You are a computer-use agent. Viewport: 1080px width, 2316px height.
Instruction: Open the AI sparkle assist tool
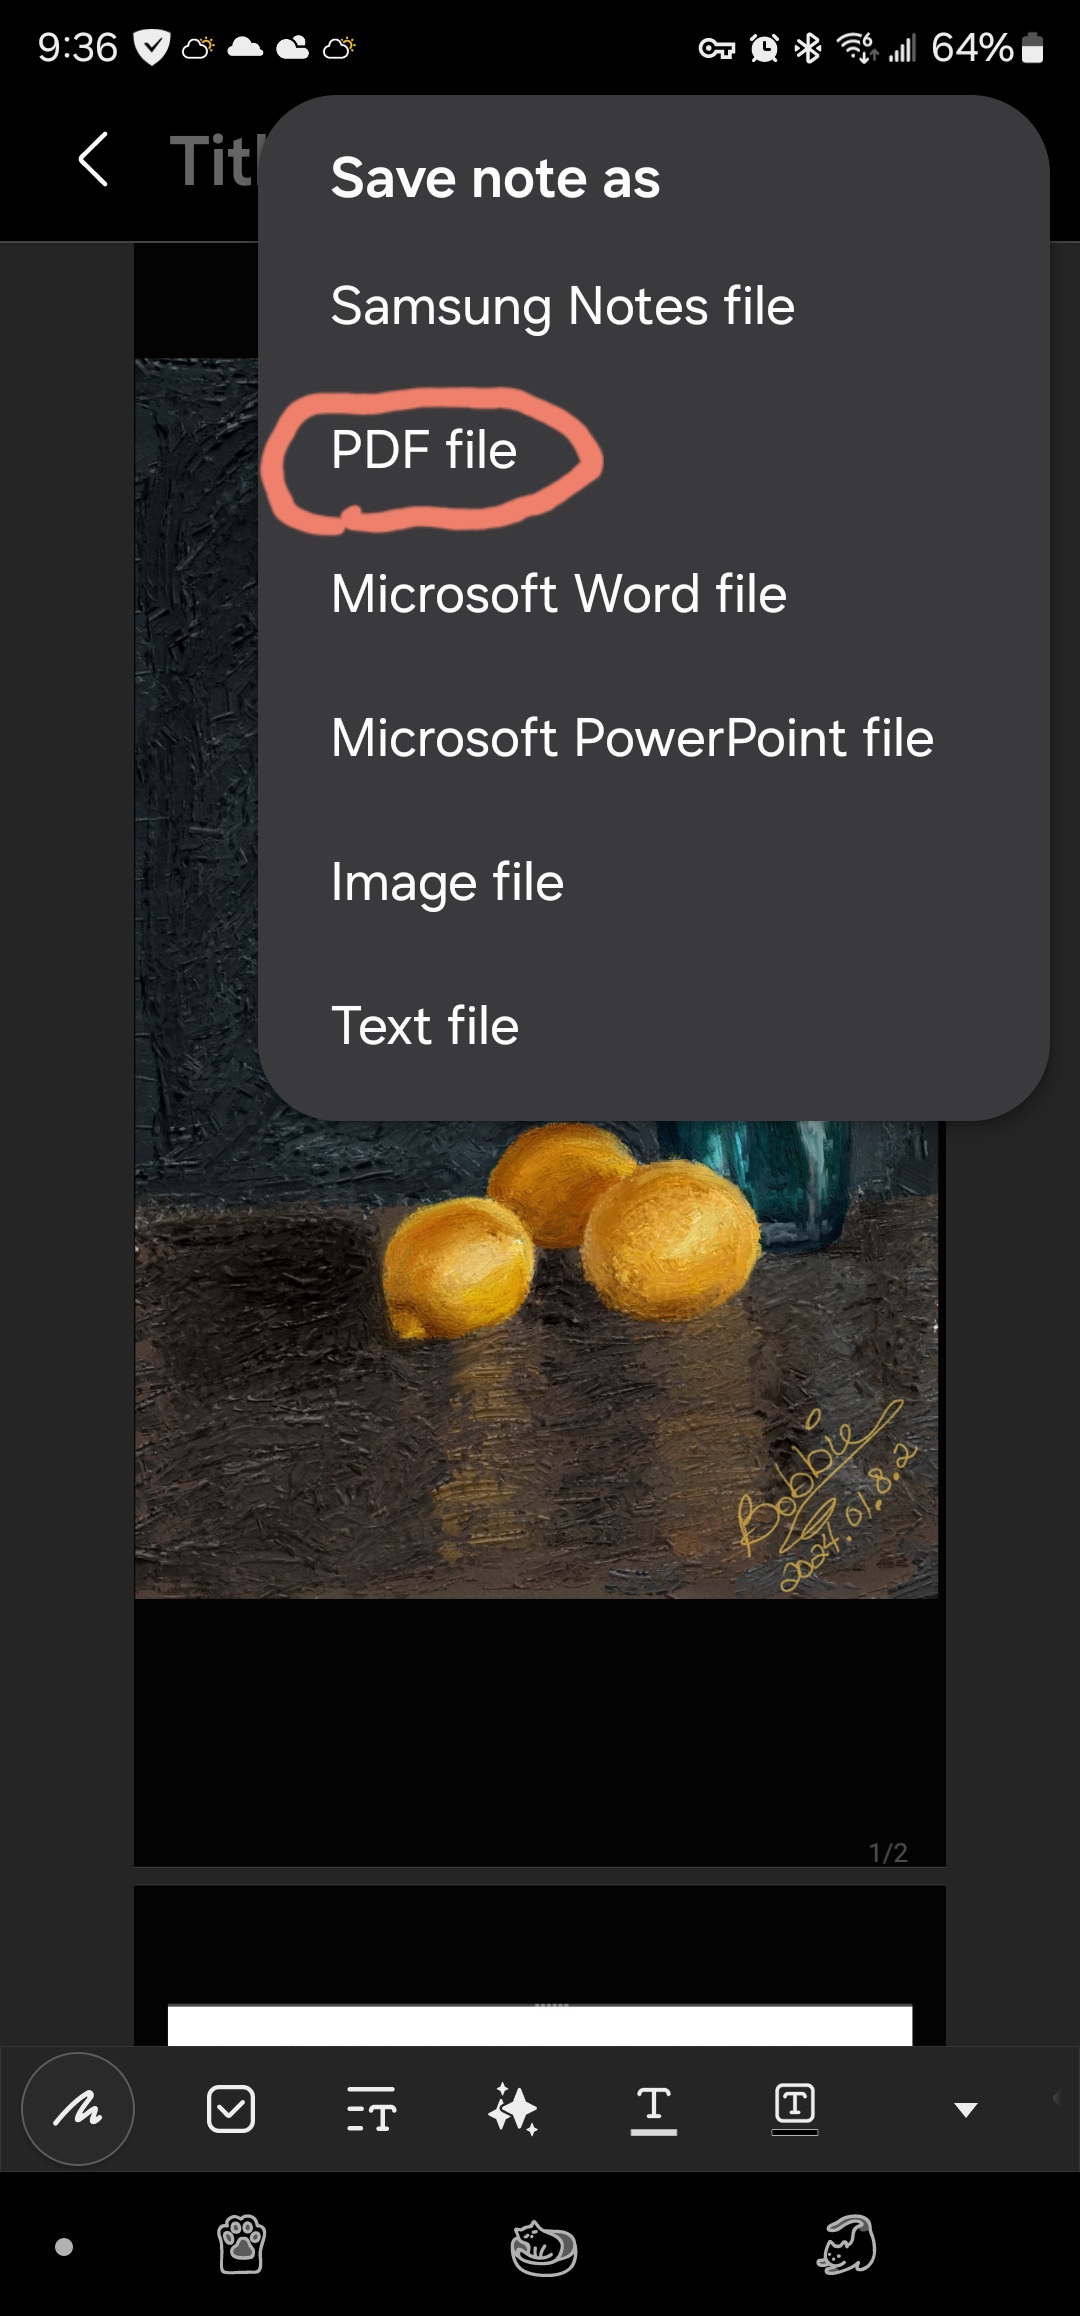pyautogui.click(x=513, y=2109)
